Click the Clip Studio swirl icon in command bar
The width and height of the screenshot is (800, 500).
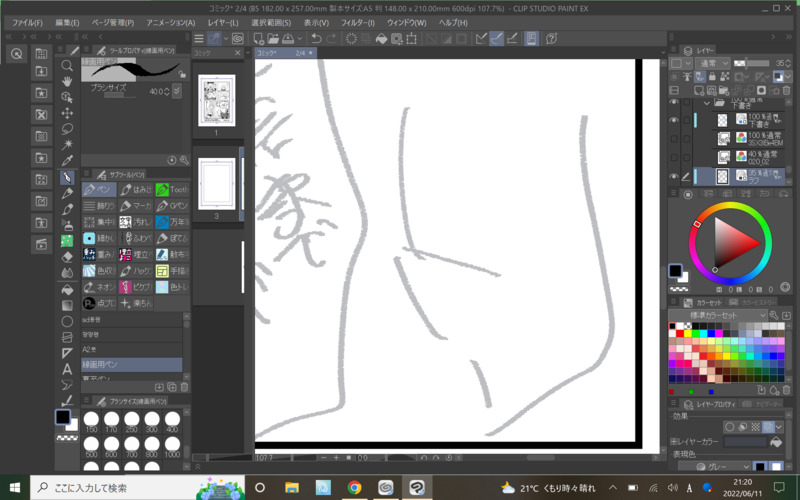(238, 38)
